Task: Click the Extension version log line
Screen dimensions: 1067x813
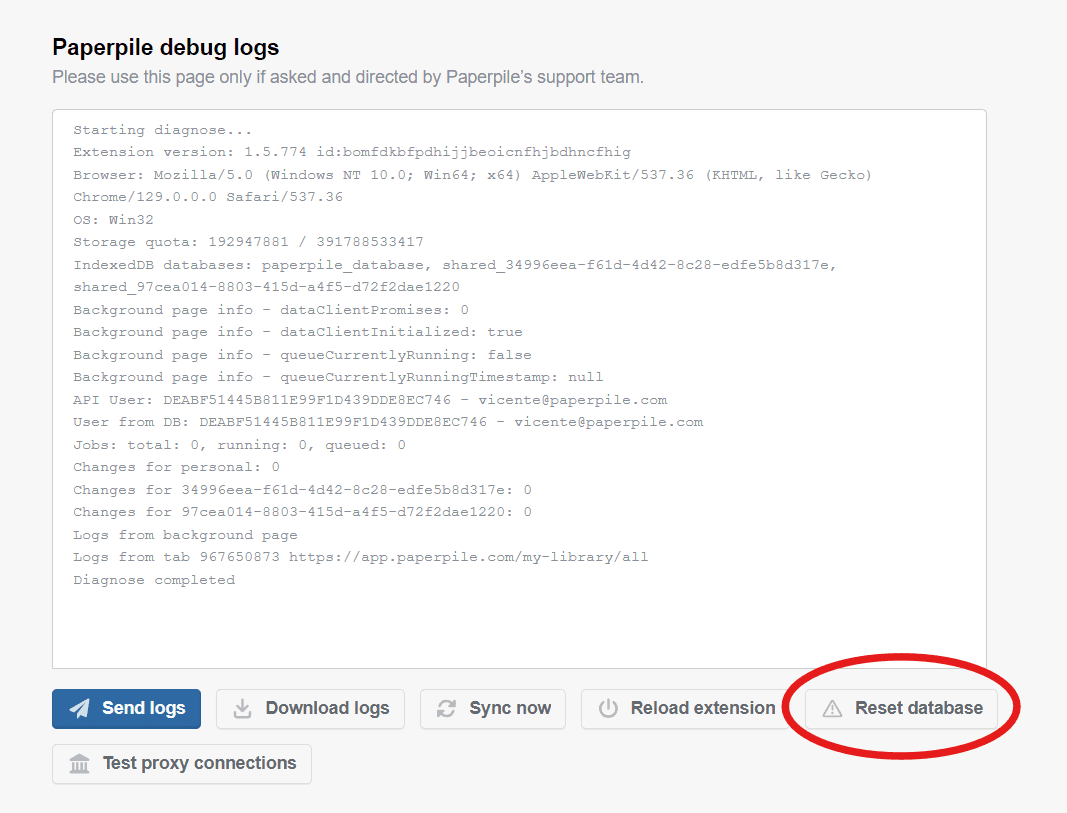Action: 351,152
